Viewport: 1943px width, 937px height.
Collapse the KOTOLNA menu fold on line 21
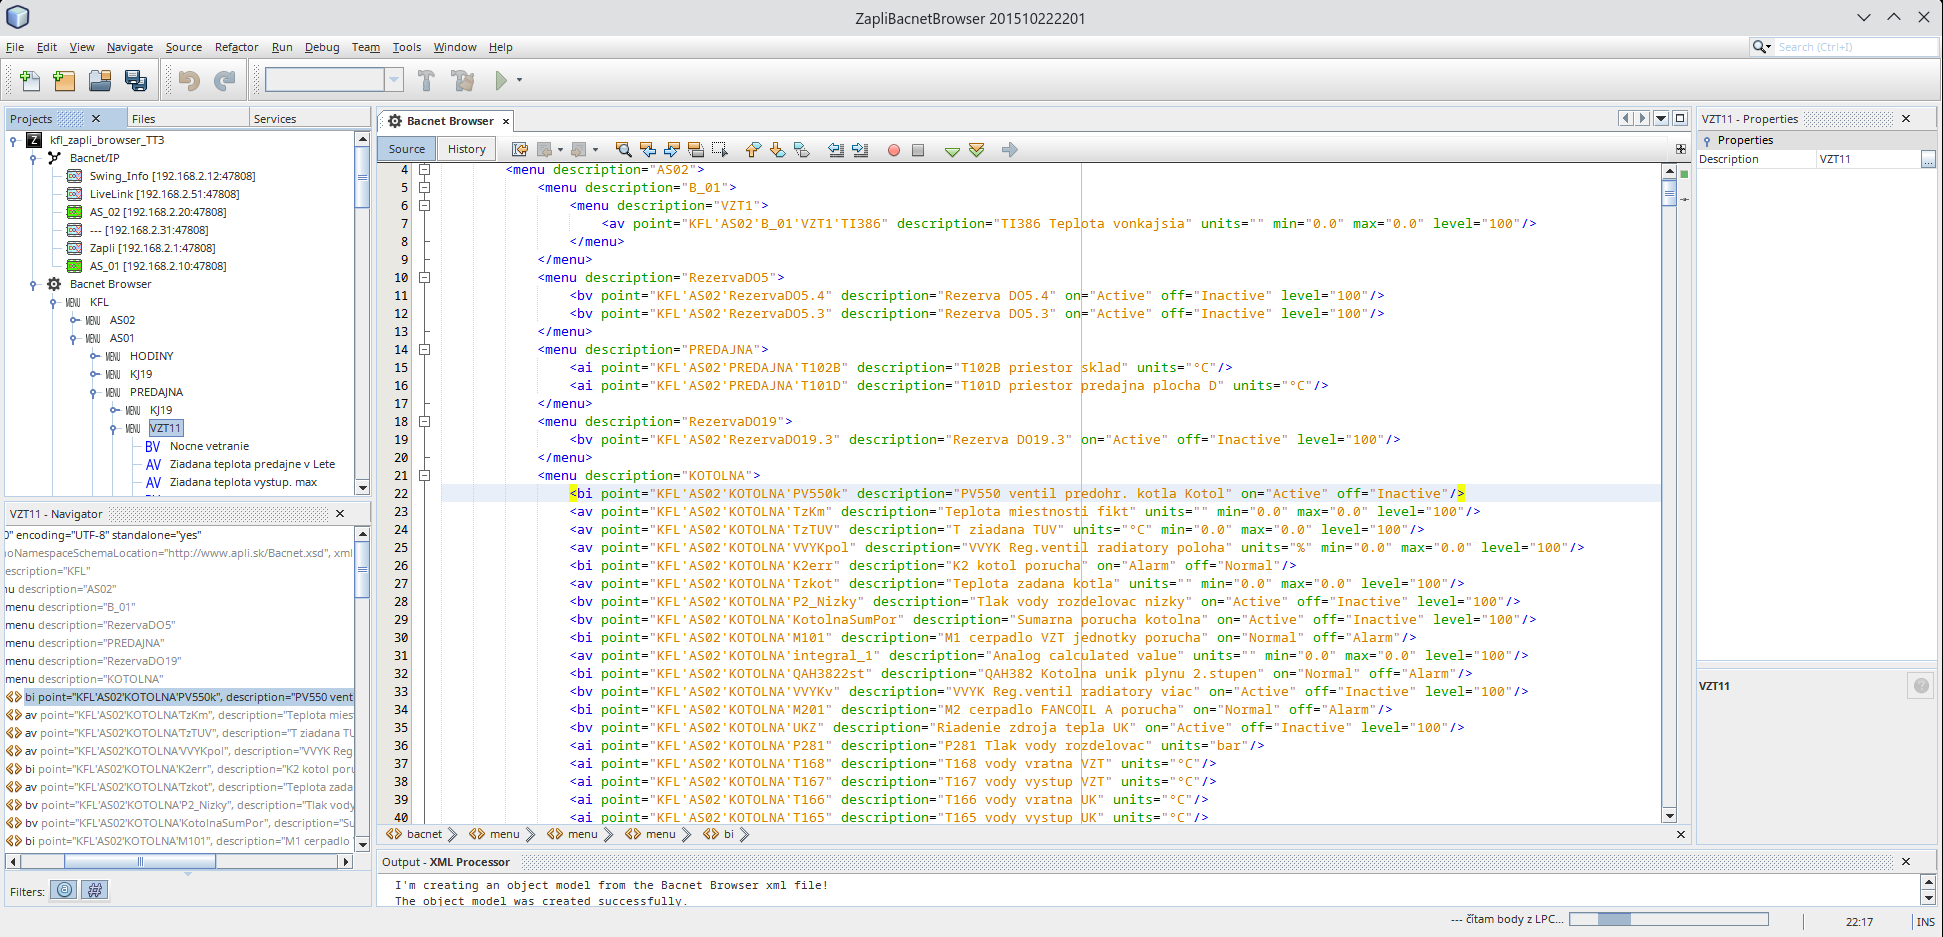click(x=424, y=476)
